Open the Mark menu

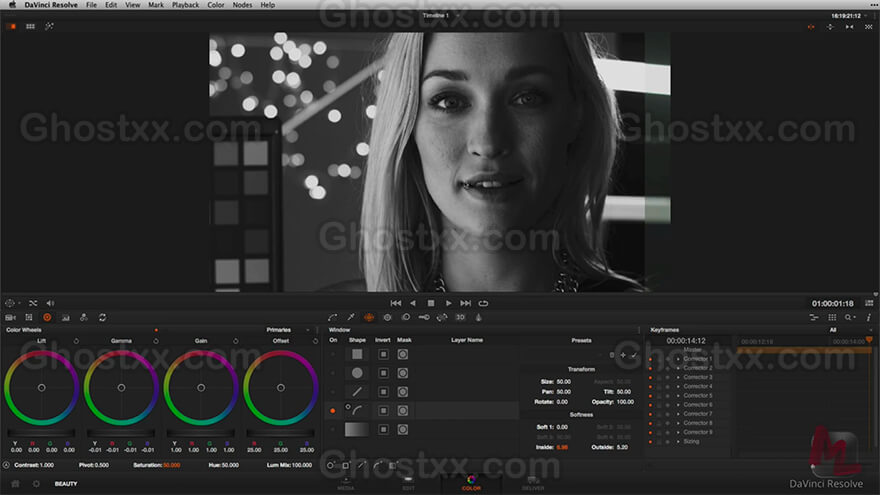tap(155, 5)
